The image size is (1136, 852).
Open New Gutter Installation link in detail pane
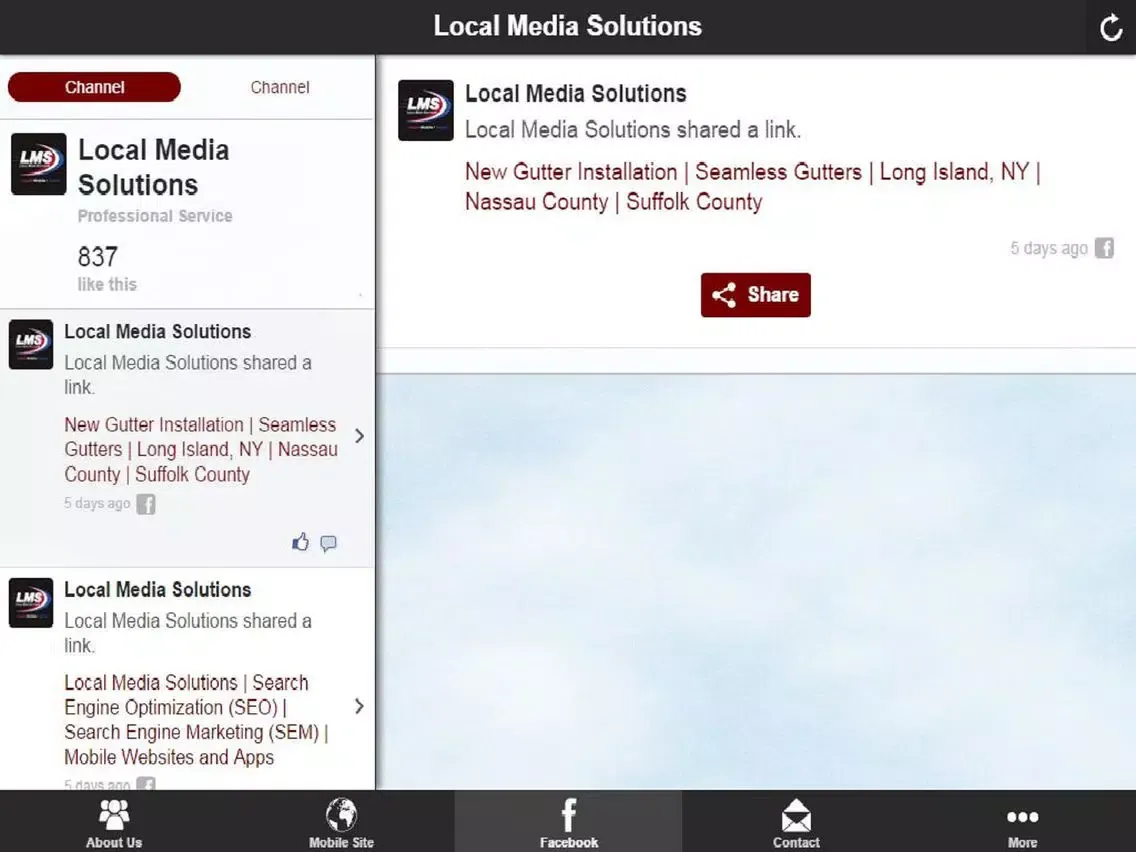tap(753, 186)
